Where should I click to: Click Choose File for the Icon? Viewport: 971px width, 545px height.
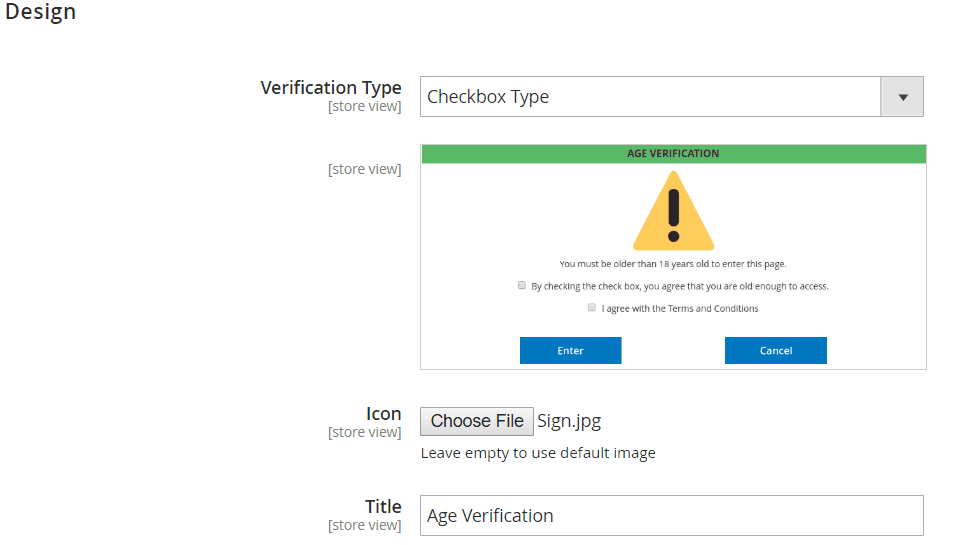(477, 421)
